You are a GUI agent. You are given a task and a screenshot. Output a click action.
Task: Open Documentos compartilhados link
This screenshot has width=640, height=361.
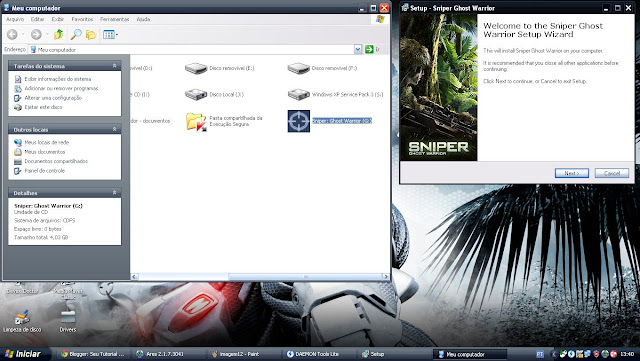coord(56,161)
